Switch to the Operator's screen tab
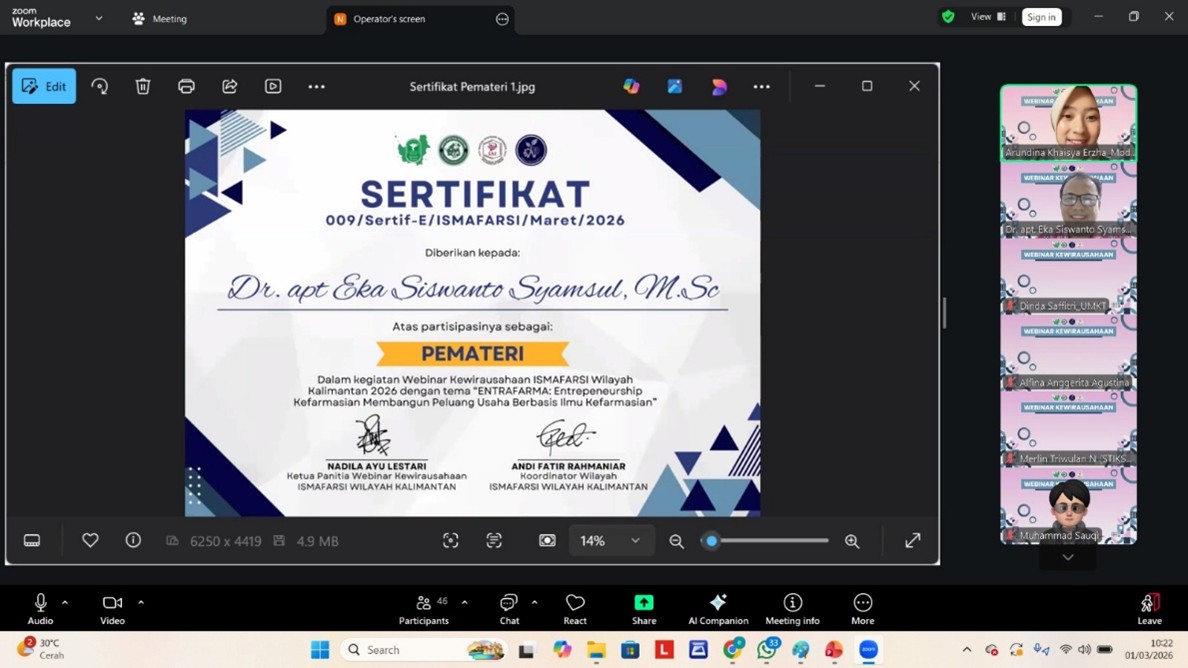The width and height of the screenshot is (1188, 668). tap(390, 19)
